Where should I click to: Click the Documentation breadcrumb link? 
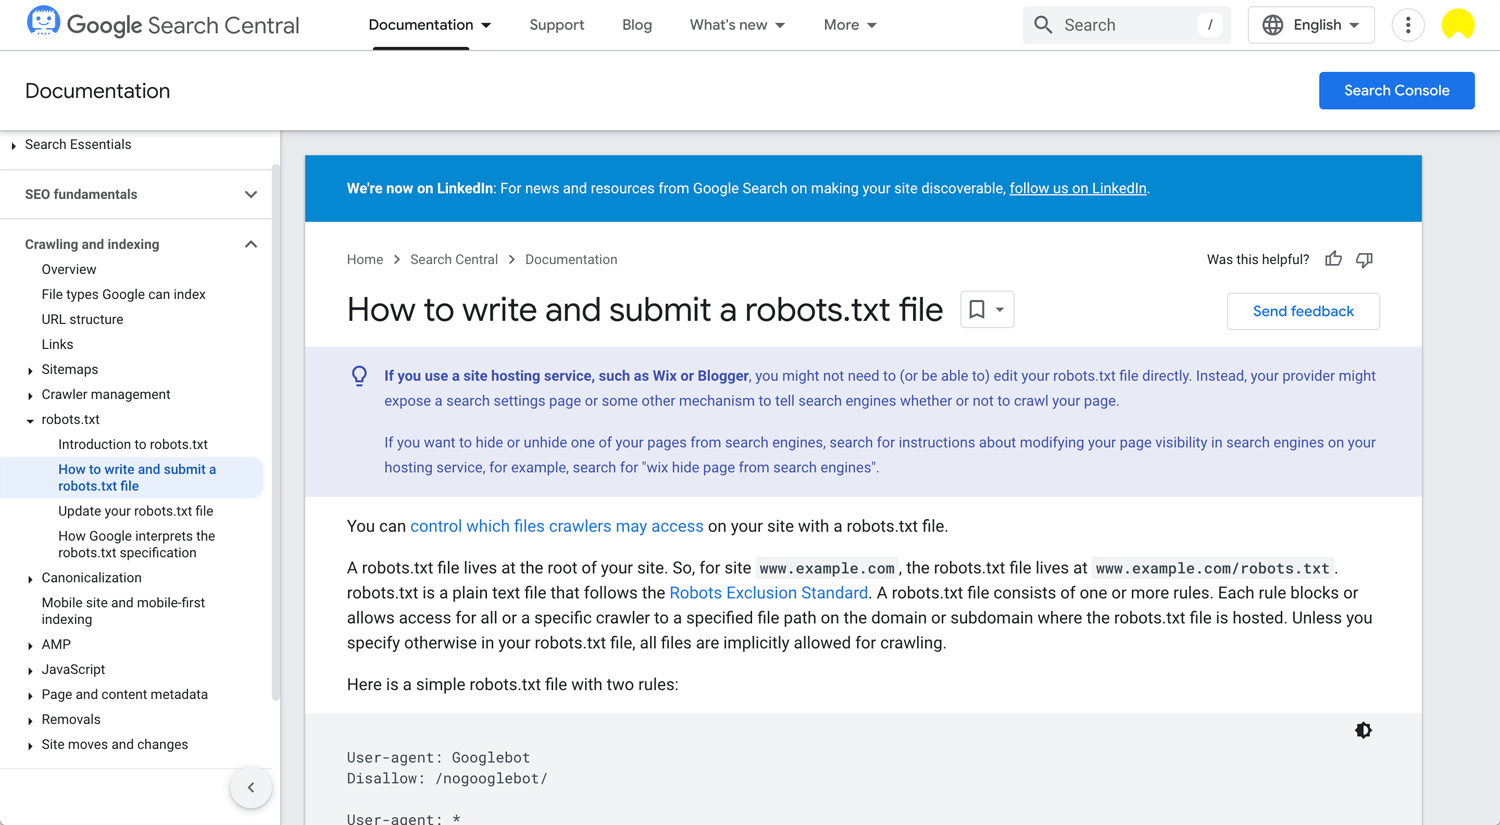[x=571, y=259]
